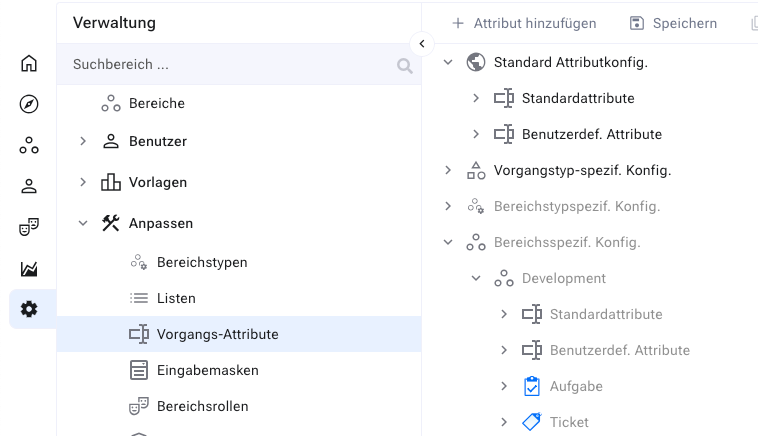Image resolution: width=758 pixels, height=436 pixels.
Task: Expand the Vorlagen tree node
Action: coord(83,183)
